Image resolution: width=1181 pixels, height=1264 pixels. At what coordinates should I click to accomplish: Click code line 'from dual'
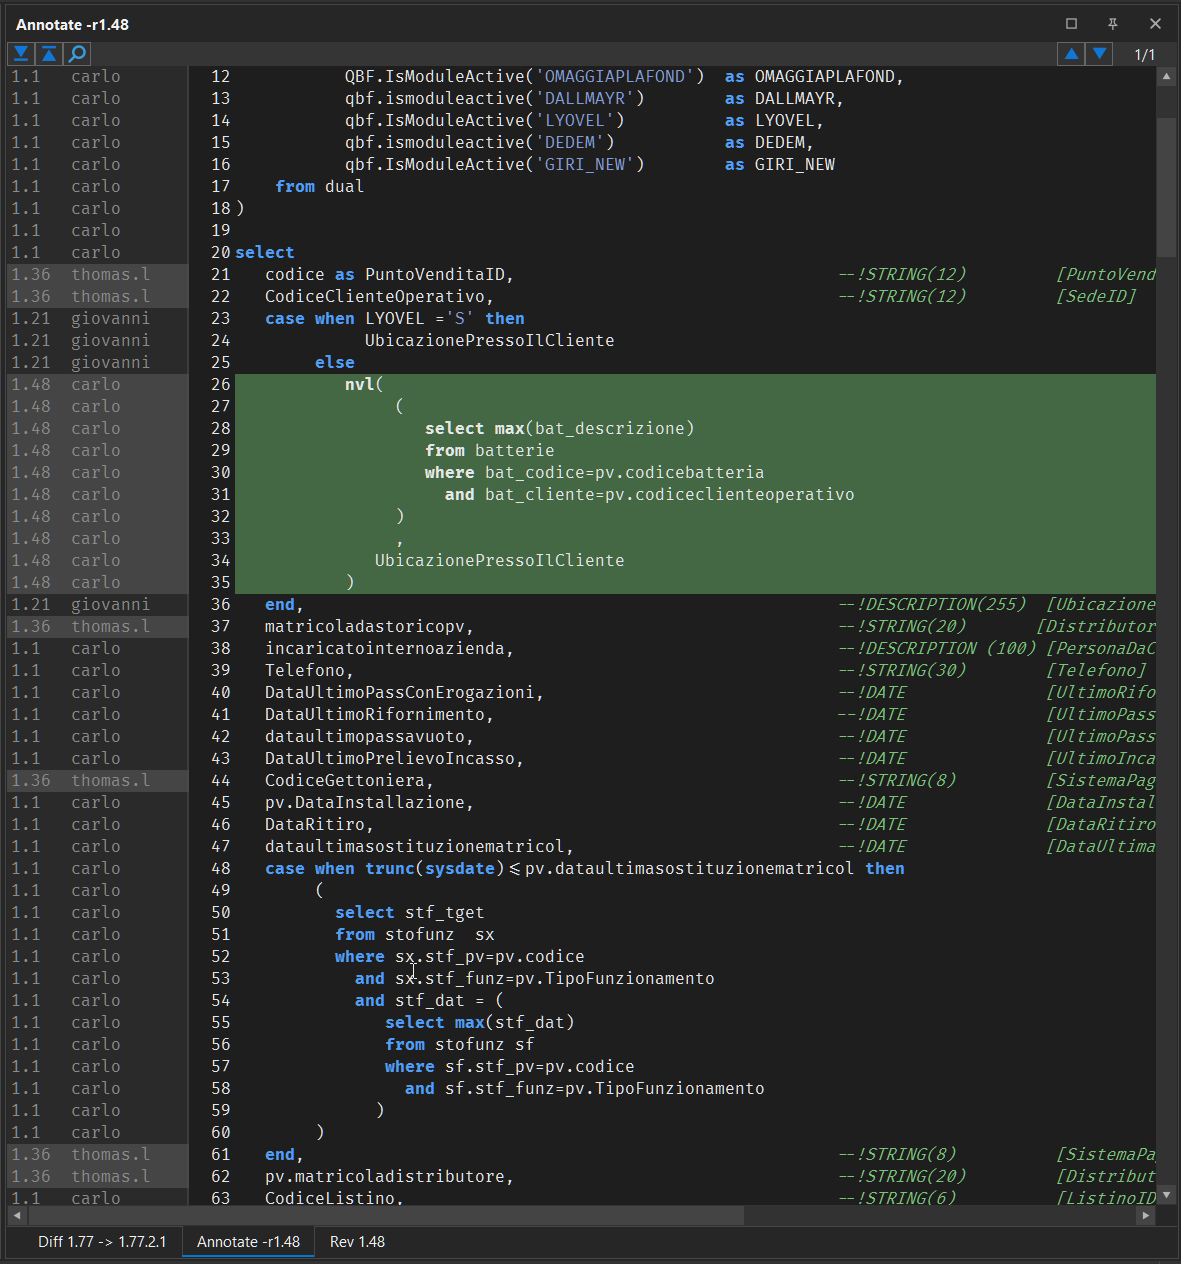[x=320, y=187]
